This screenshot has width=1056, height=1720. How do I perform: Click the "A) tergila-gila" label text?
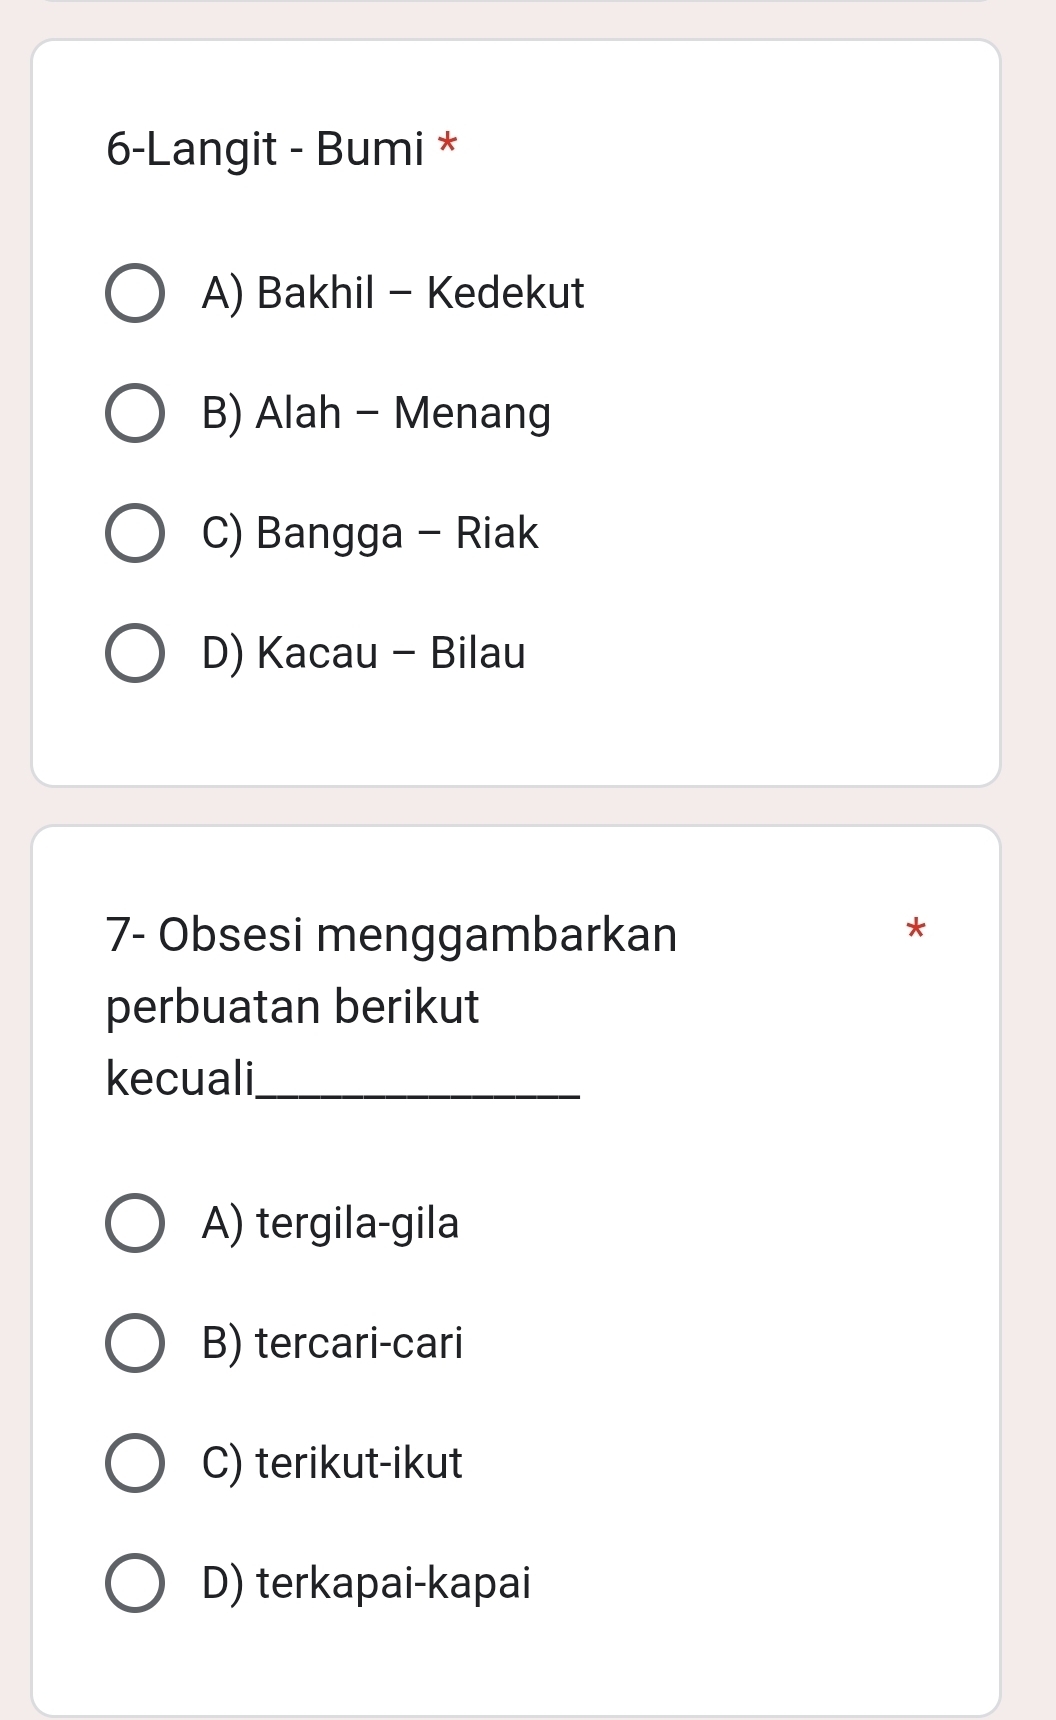(x=330, y=1223)
